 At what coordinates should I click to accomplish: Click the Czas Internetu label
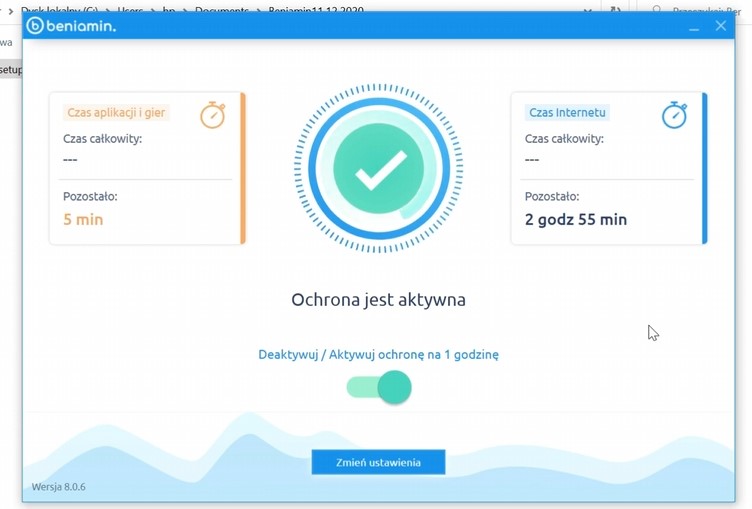click(567, 113)
